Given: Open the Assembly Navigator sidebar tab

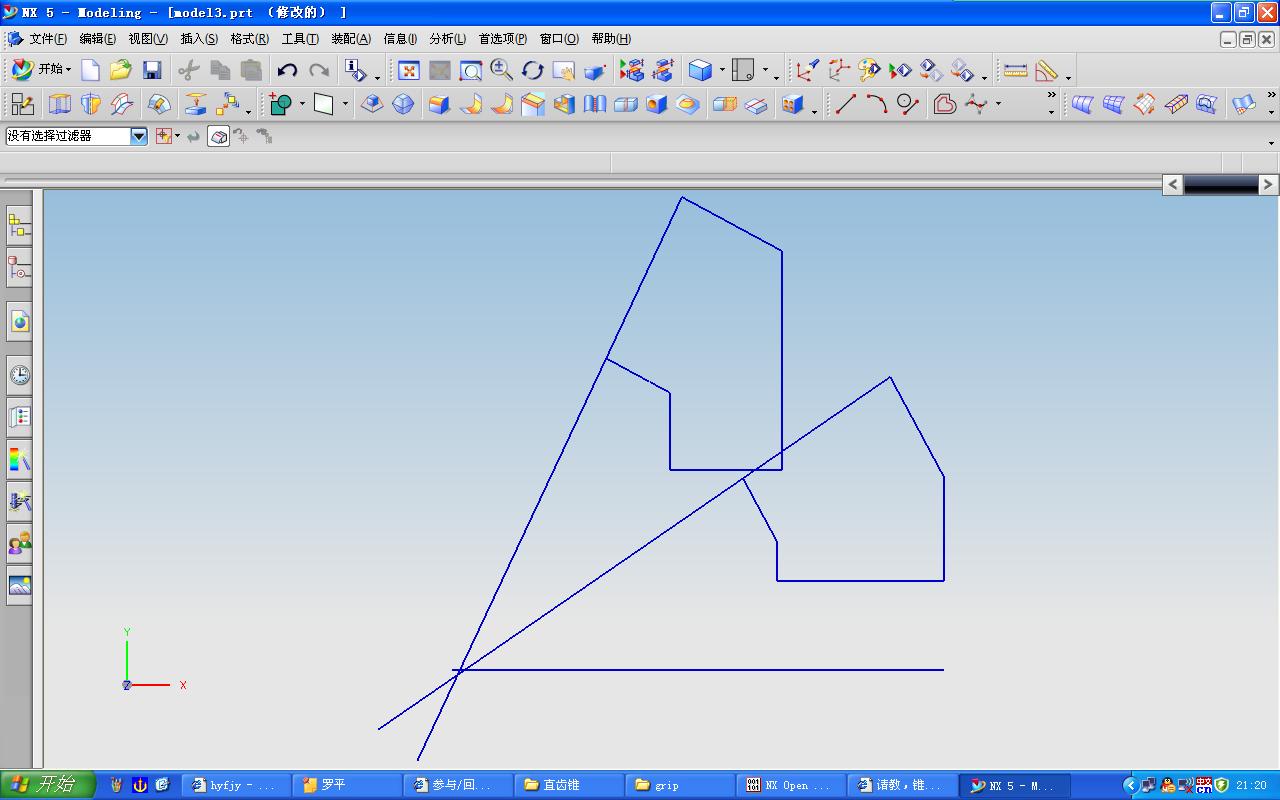Looking at the screenshot, I should (19, 227).
